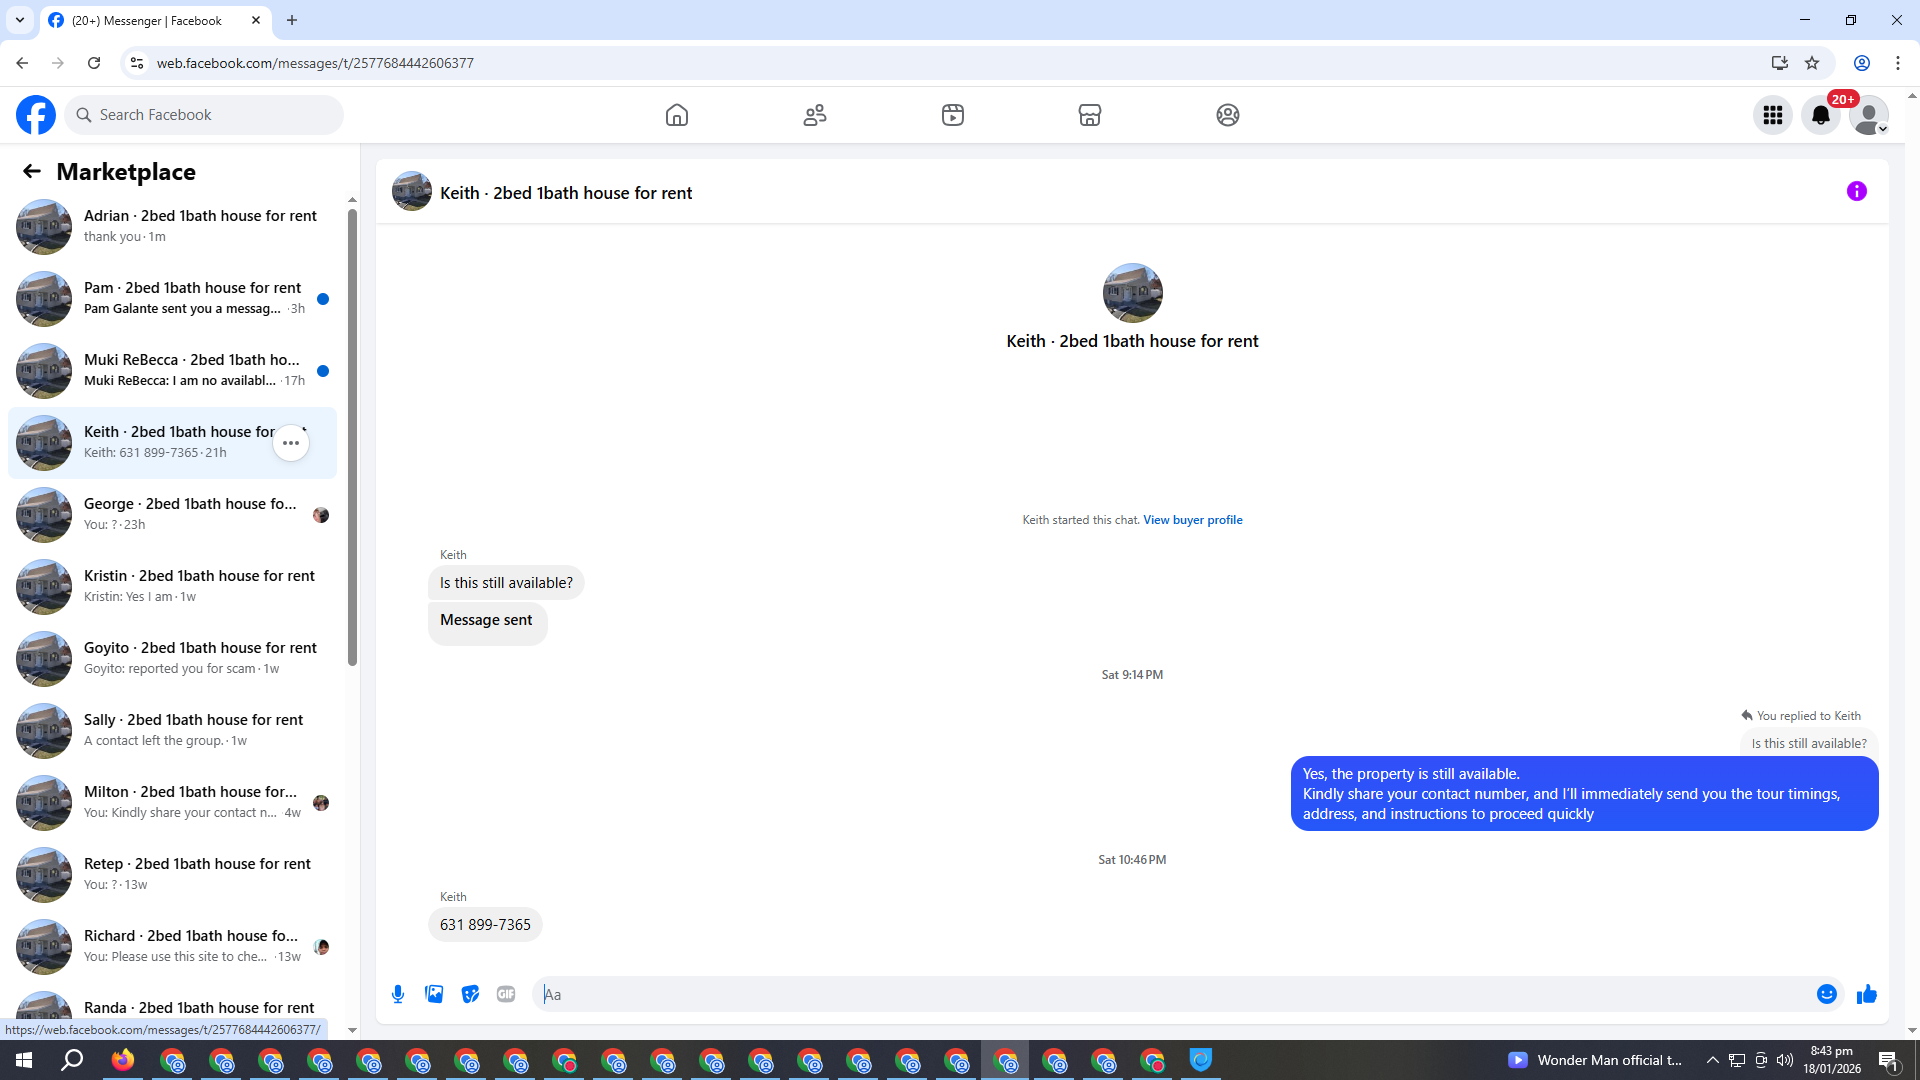Screen dimensions: 1920x1080
Task: Click the voice clip microphone icon
Action: (x=398, y=994)
